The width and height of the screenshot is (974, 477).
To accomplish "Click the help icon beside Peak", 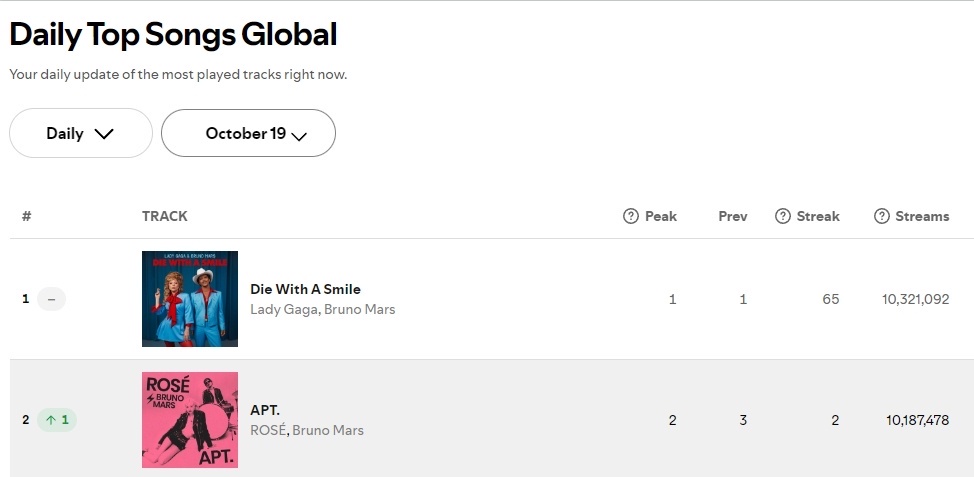I will (x=631, y=216).
